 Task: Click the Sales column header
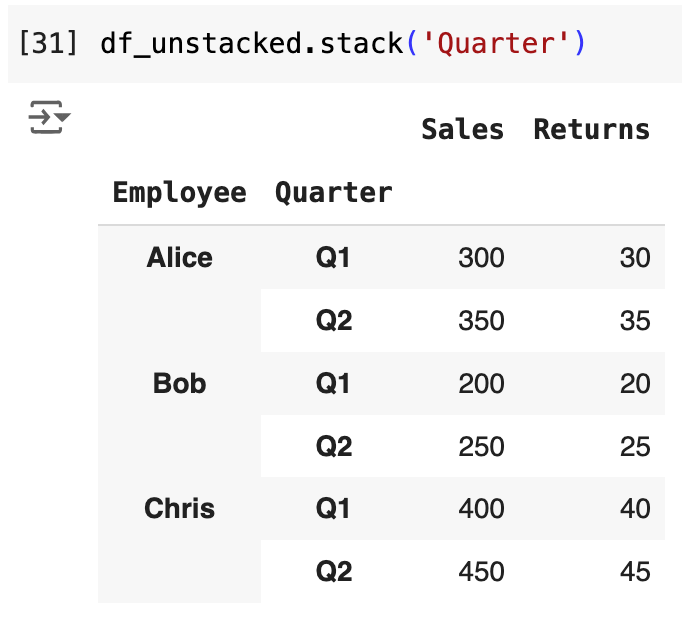[x=462, y=129]
